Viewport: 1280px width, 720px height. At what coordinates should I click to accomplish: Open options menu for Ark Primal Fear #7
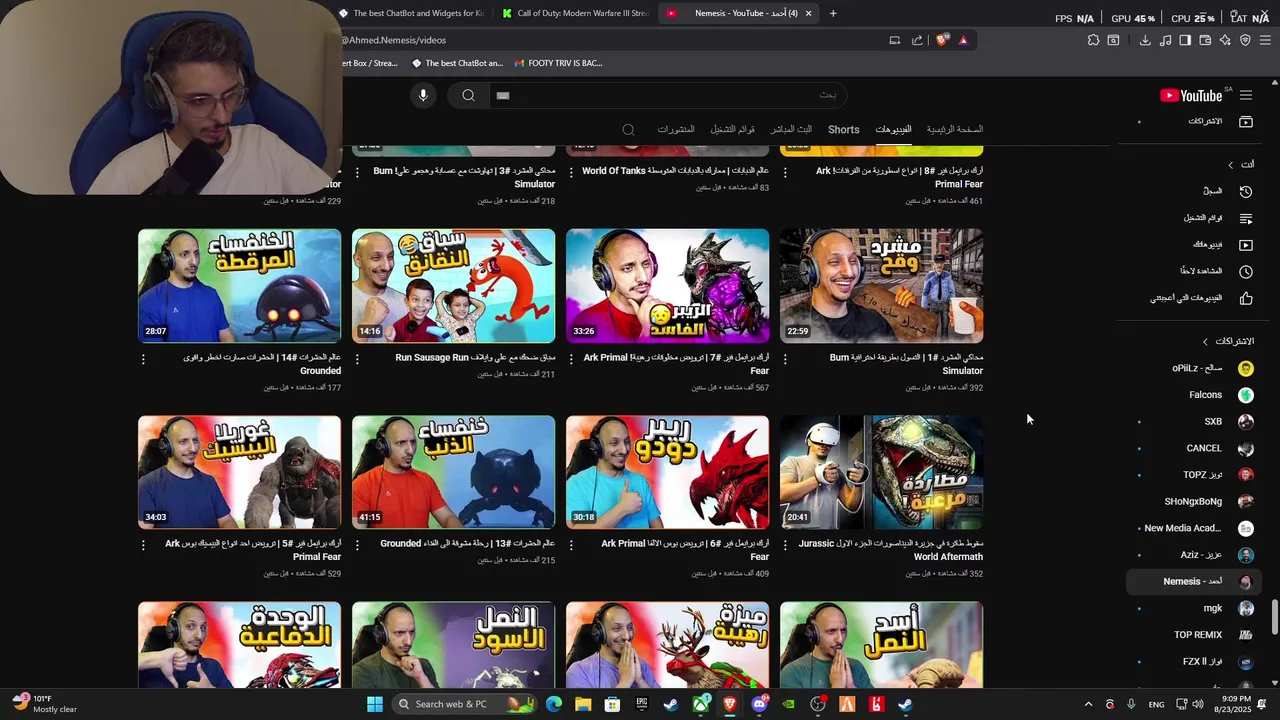pos(571,359)
